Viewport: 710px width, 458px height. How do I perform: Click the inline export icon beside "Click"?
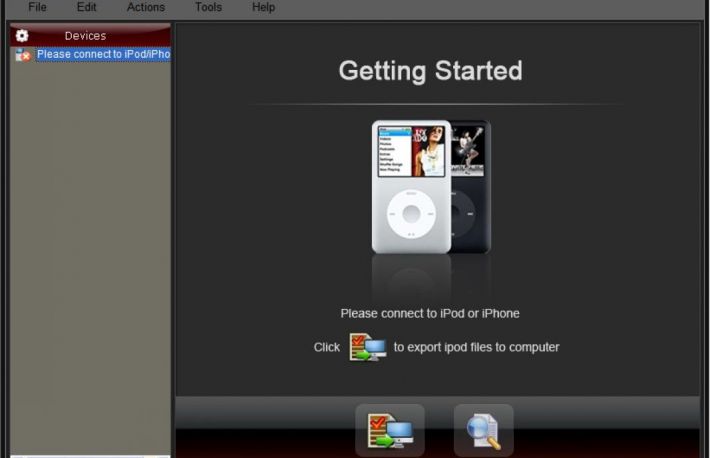coord(366,348)
